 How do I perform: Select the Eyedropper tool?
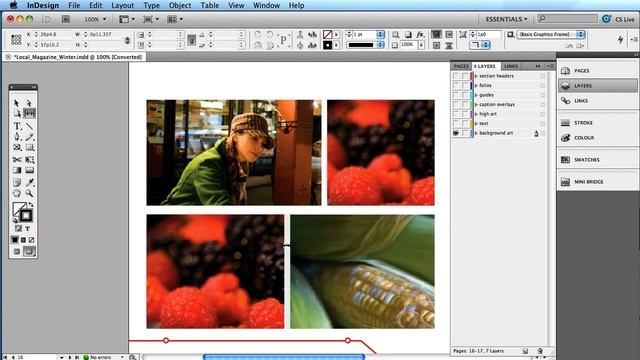pyautogui.click(x=29, y=182)
